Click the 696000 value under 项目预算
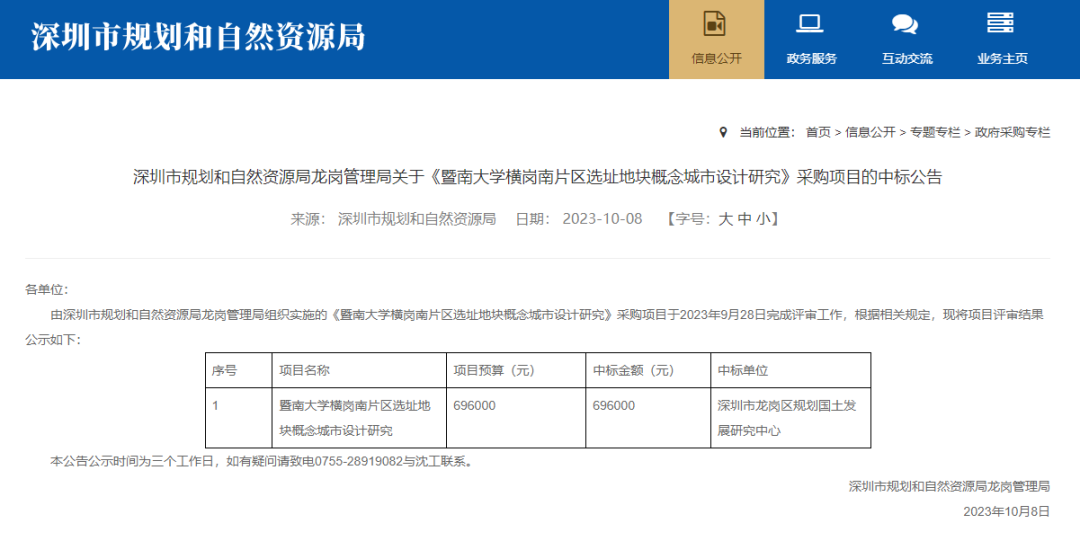 coord(475,406)
